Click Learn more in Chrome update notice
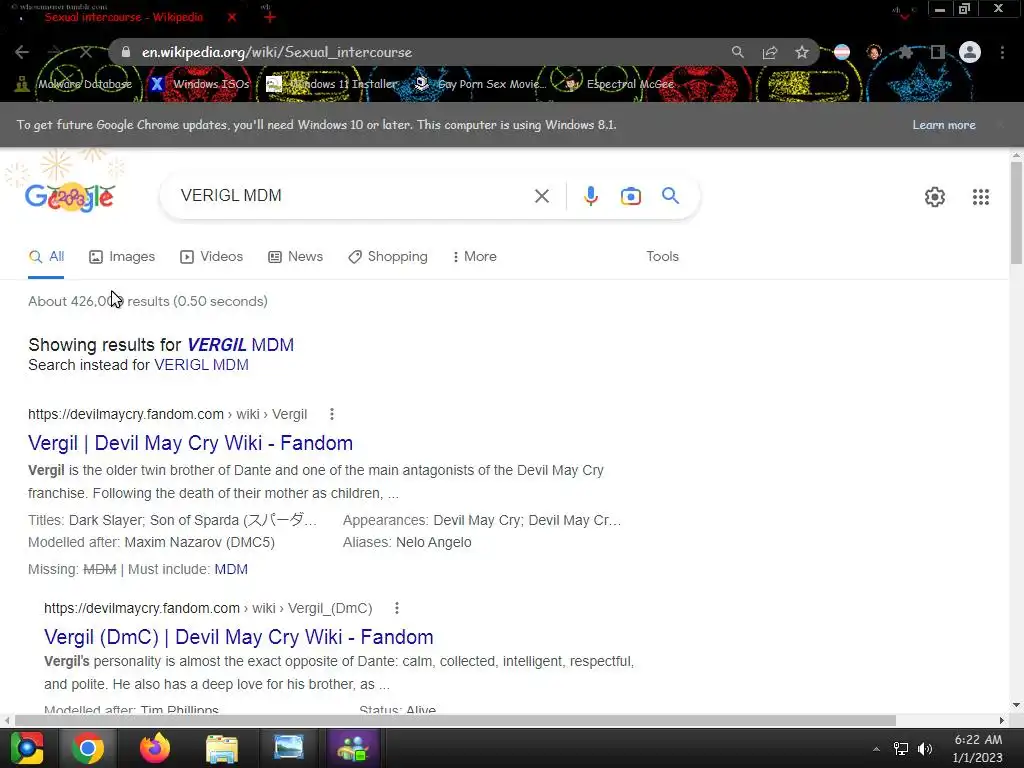Image resolution: width=1024 pixels, height=768 pixels. tap(944, 125)
